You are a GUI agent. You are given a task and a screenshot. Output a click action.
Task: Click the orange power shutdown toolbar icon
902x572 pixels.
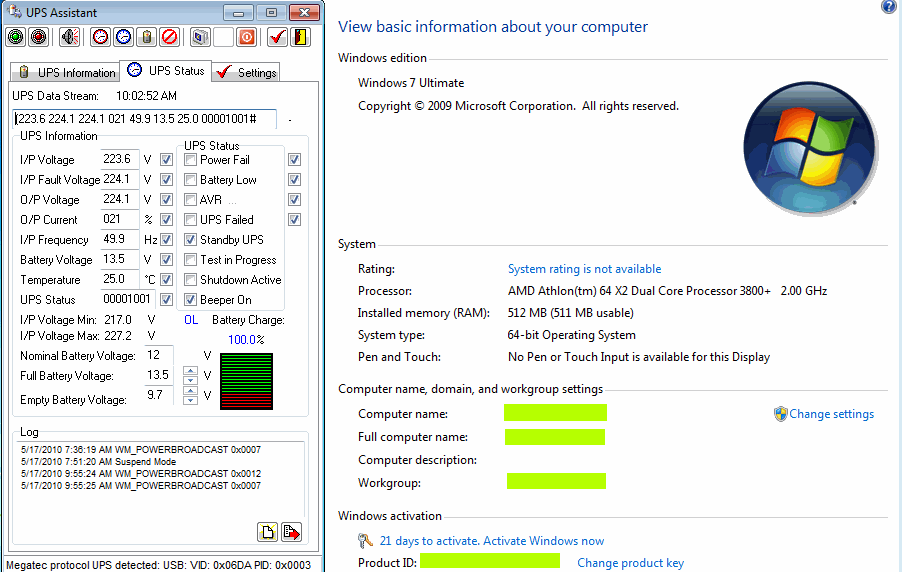[247, 37]
